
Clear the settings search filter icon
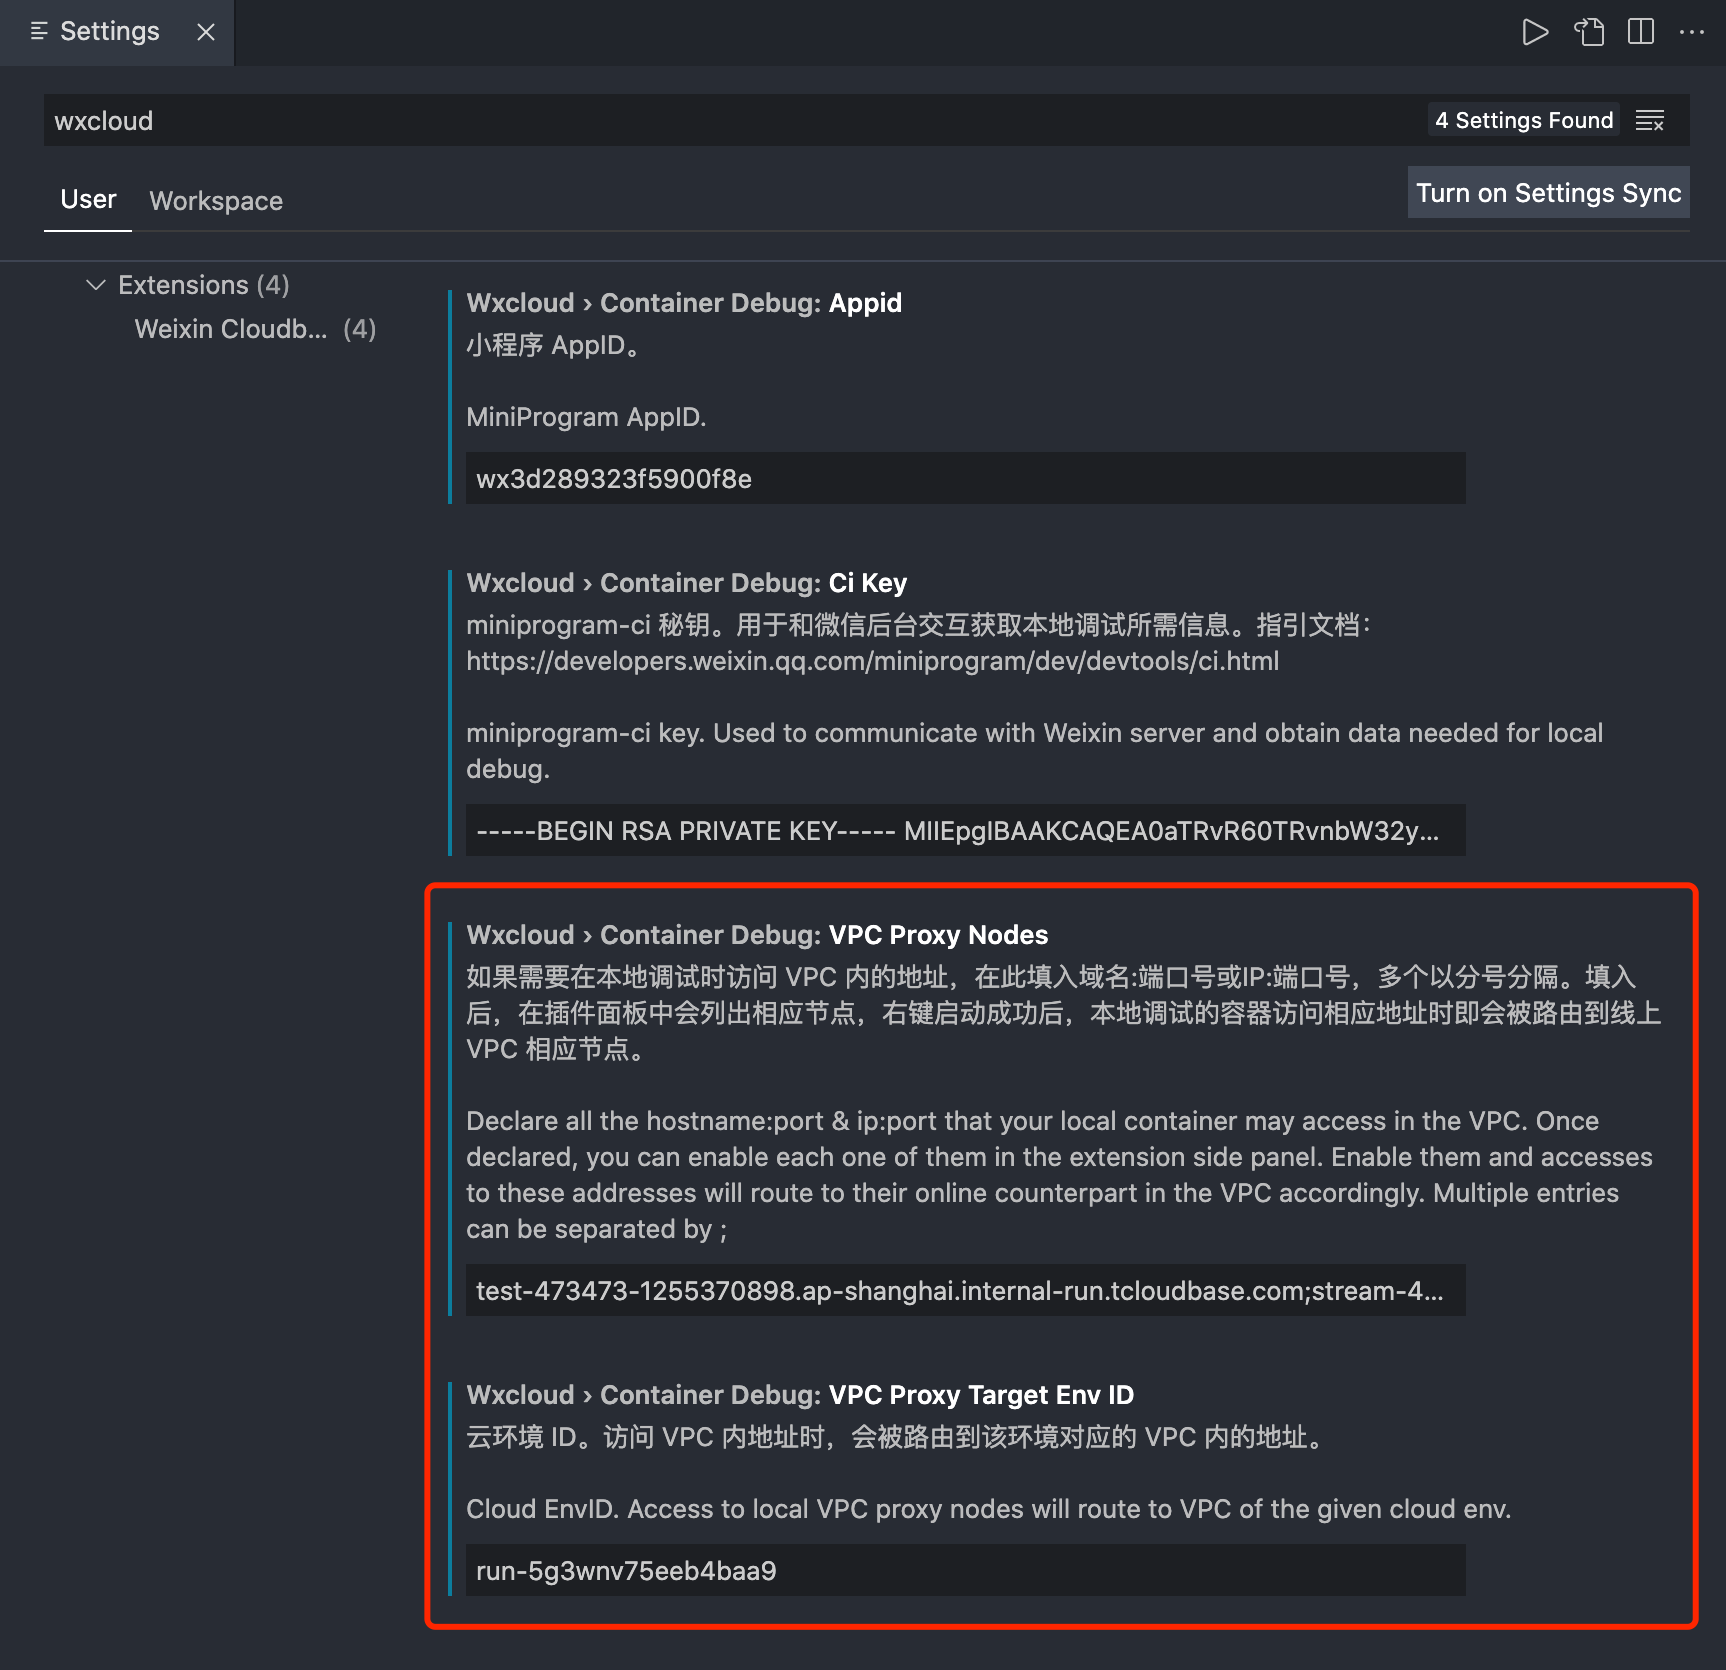(x=1650, y=121)
